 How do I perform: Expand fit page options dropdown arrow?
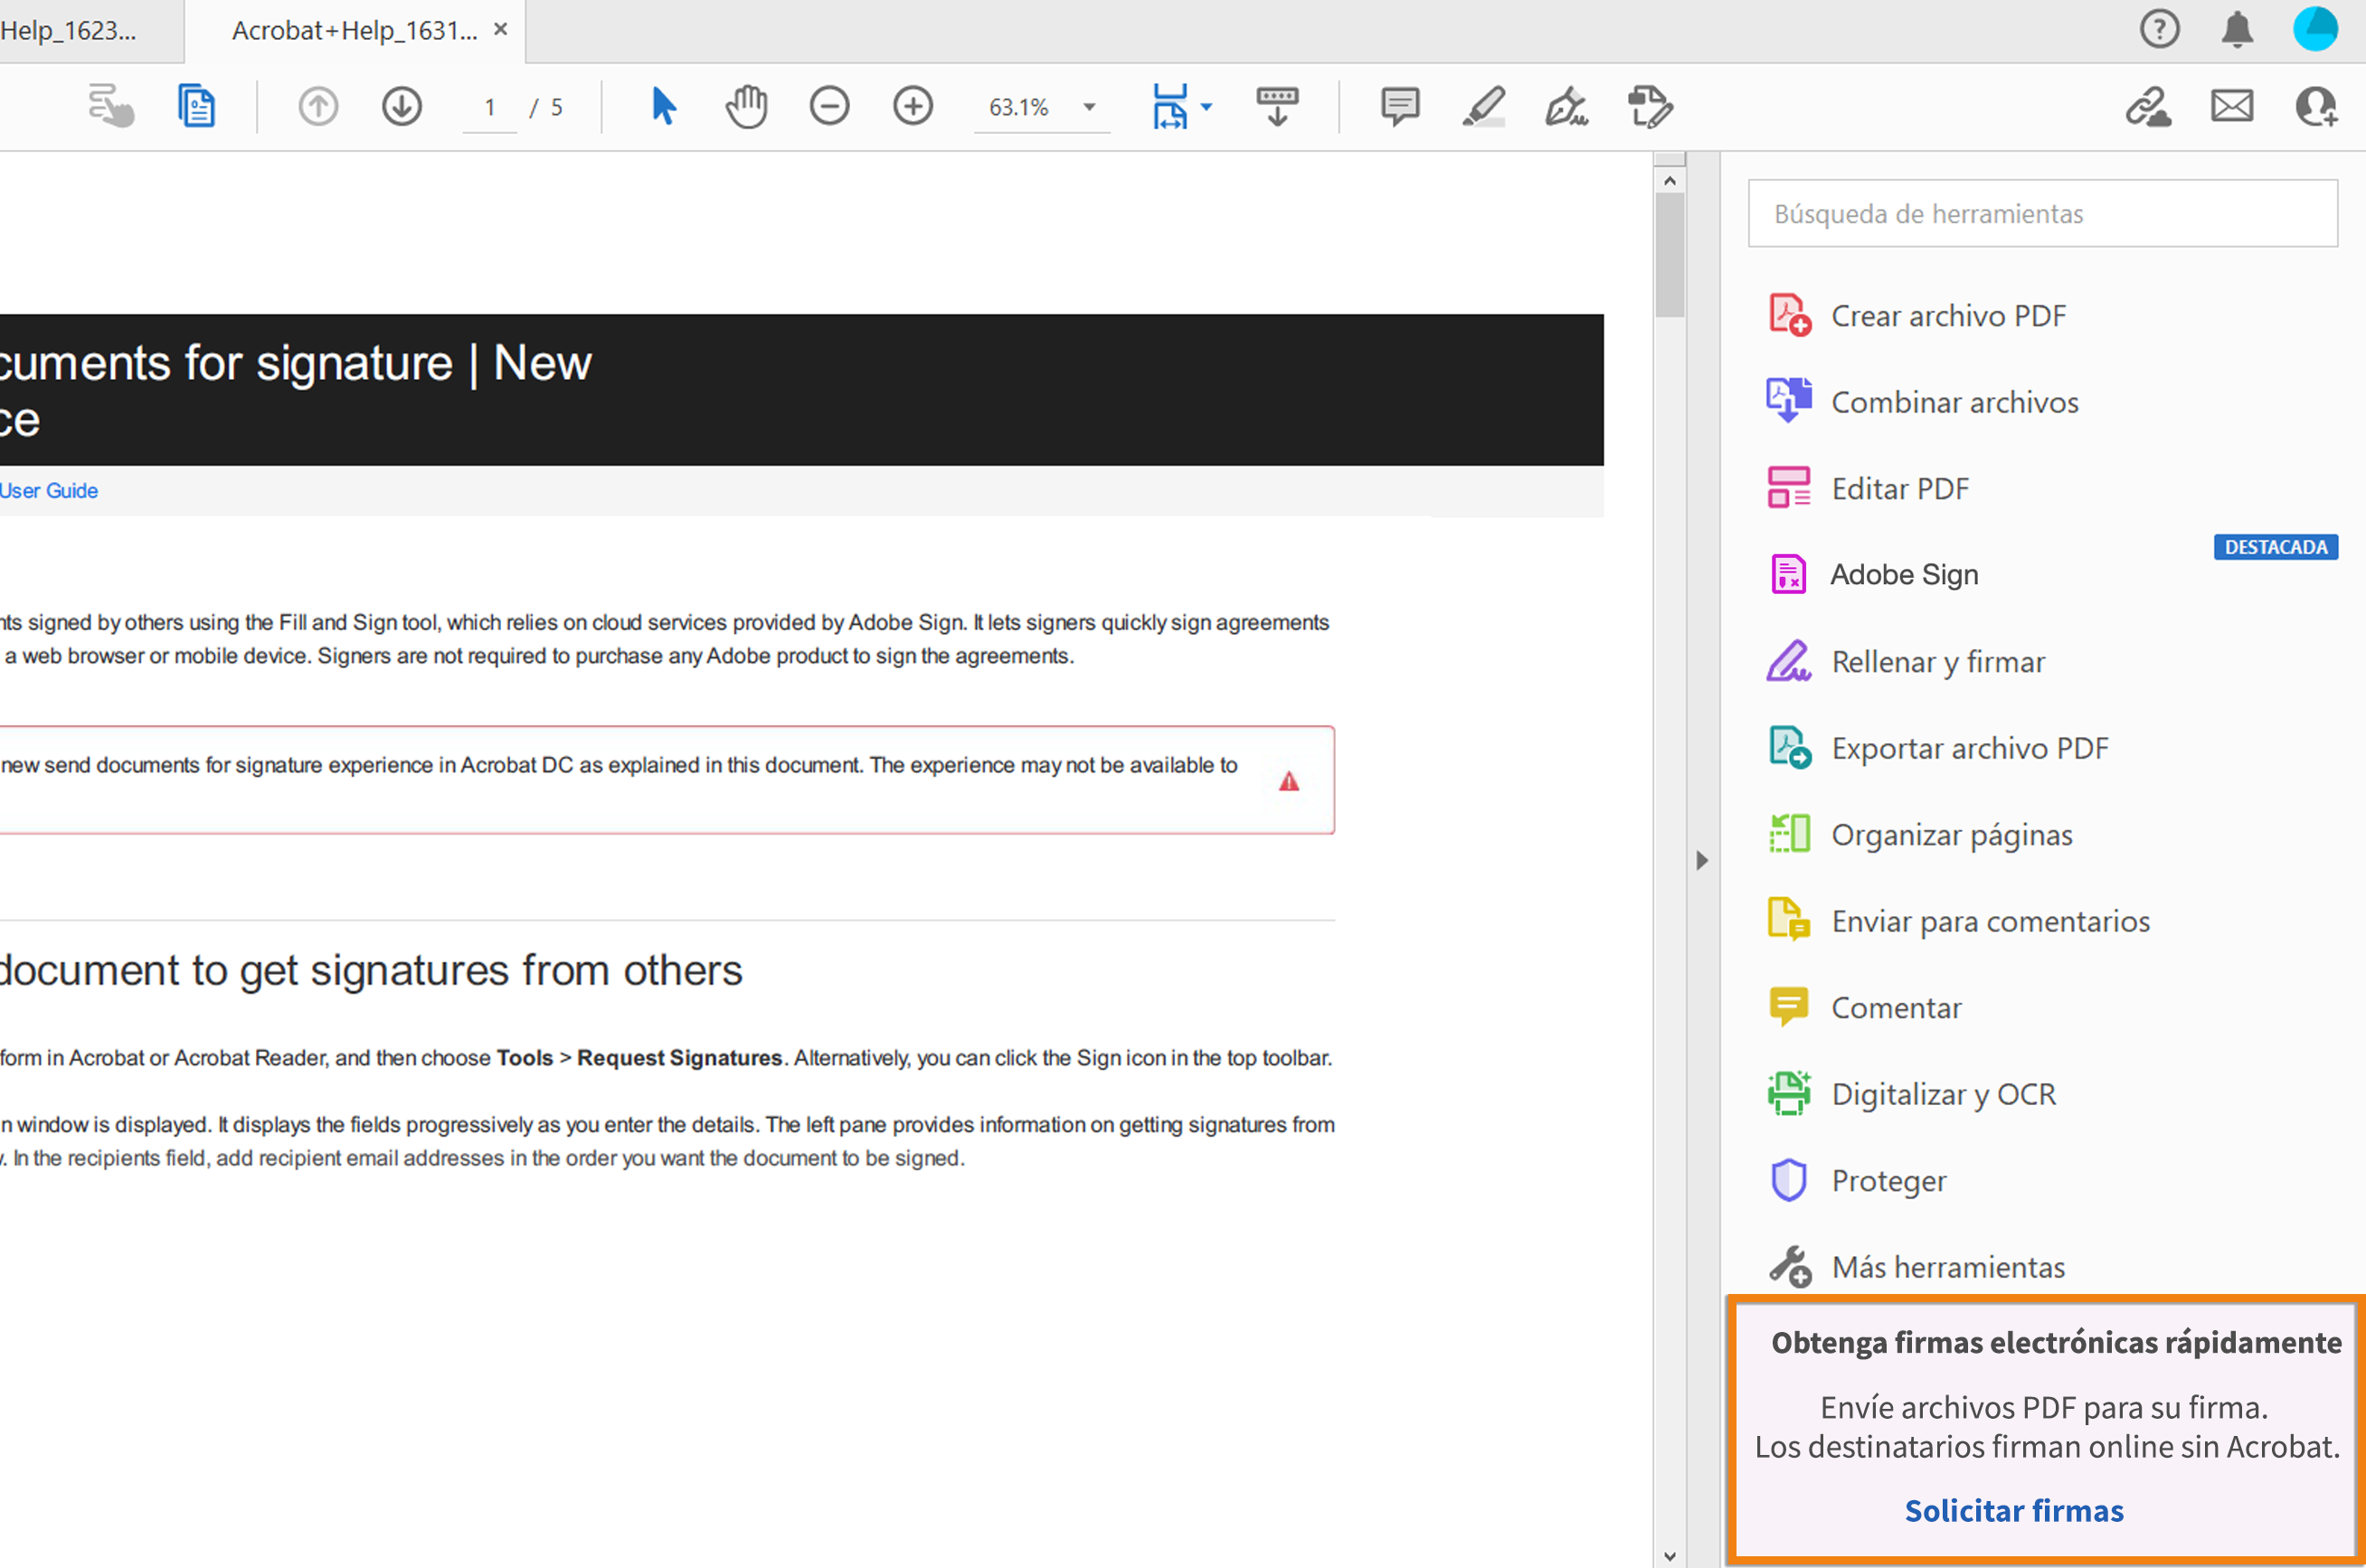[1206, 107]
